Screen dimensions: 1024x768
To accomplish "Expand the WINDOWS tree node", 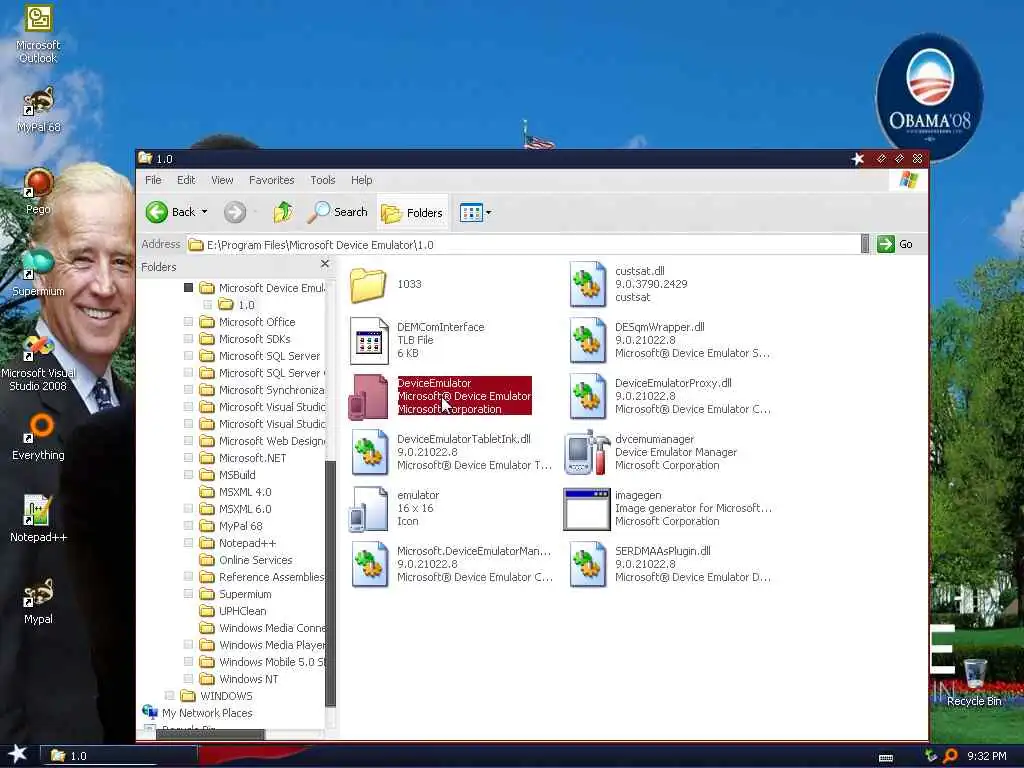I will tap(169, 696).
